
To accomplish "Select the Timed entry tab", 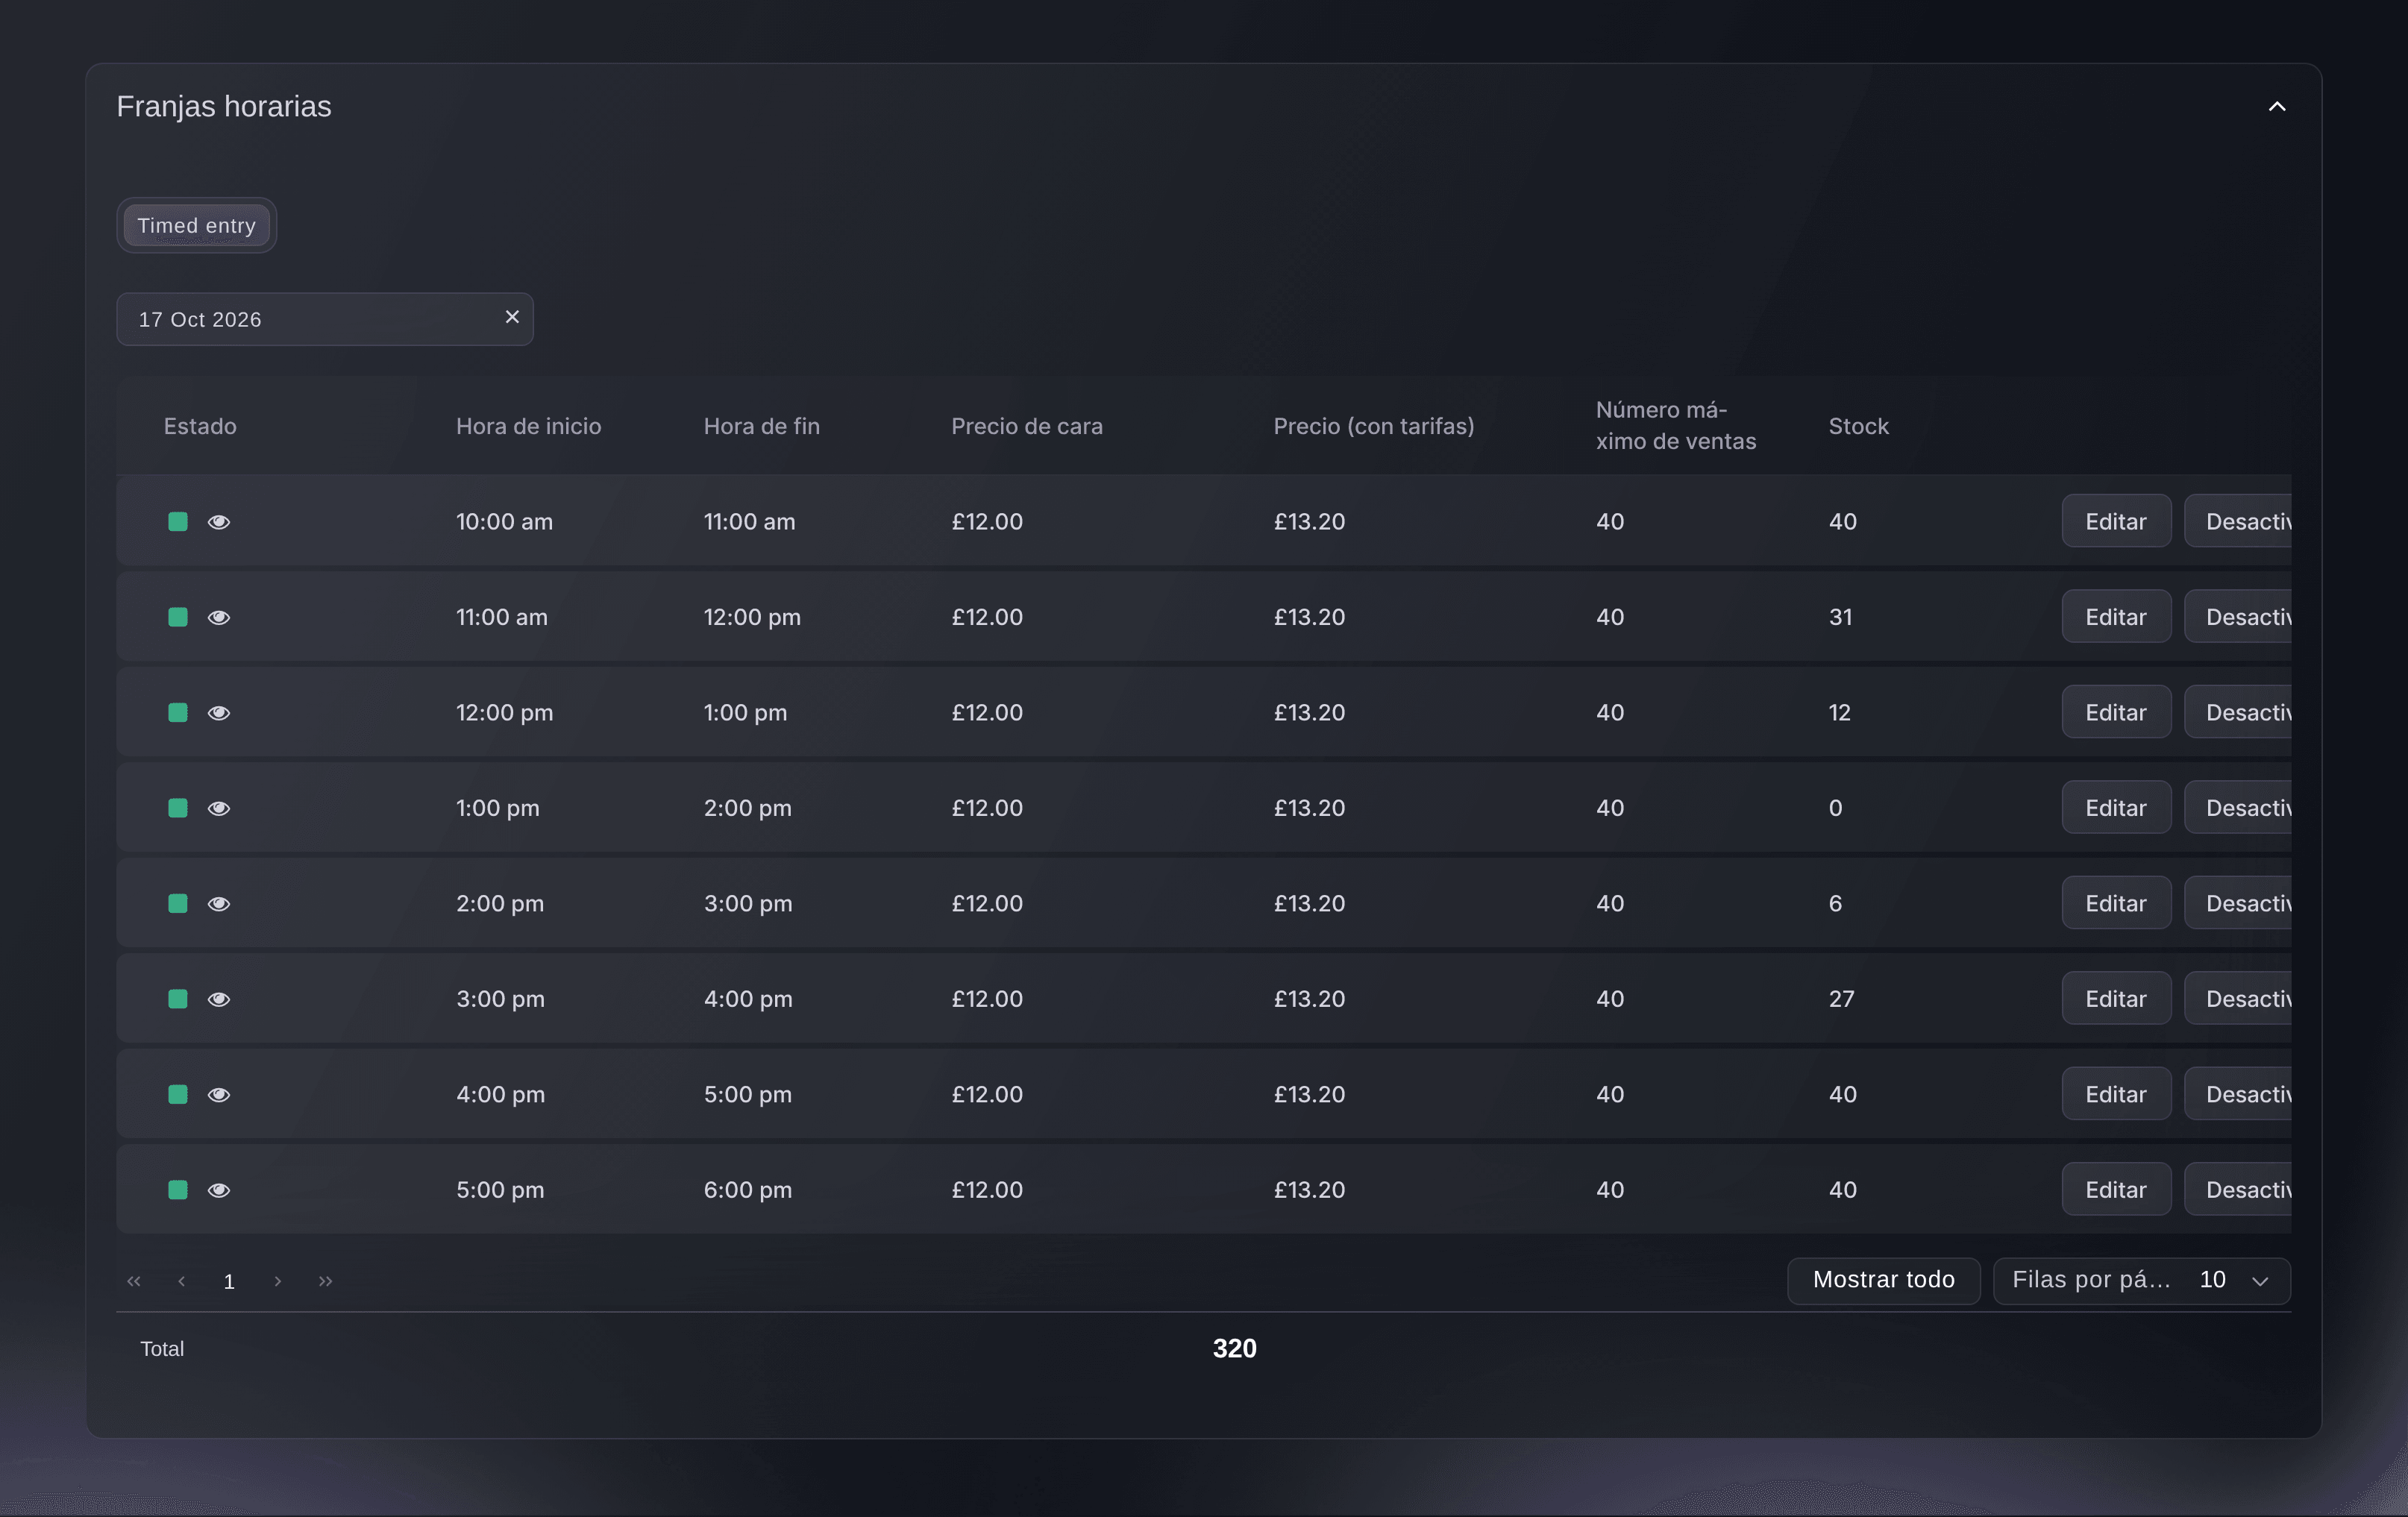I will (196, 225).
